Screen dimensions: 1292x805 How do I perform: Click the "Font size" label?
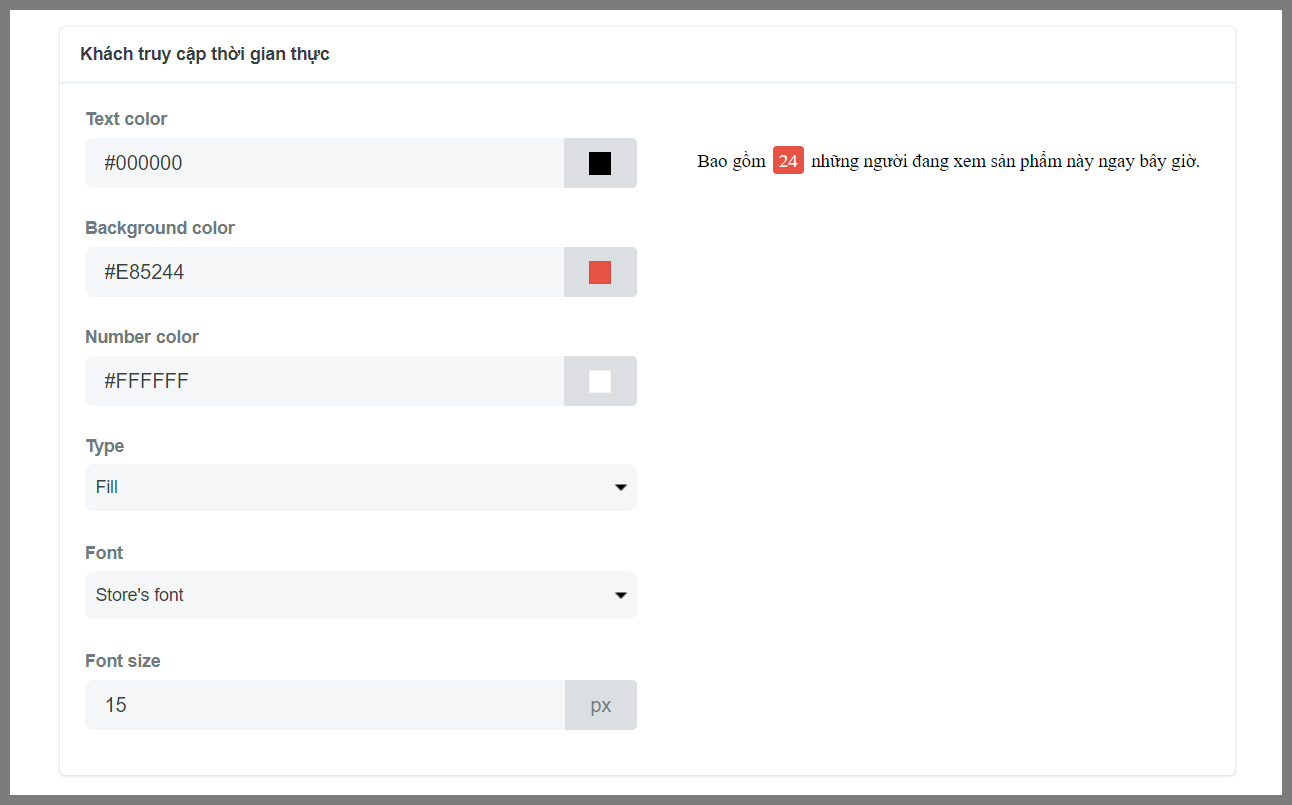point(123,661)
